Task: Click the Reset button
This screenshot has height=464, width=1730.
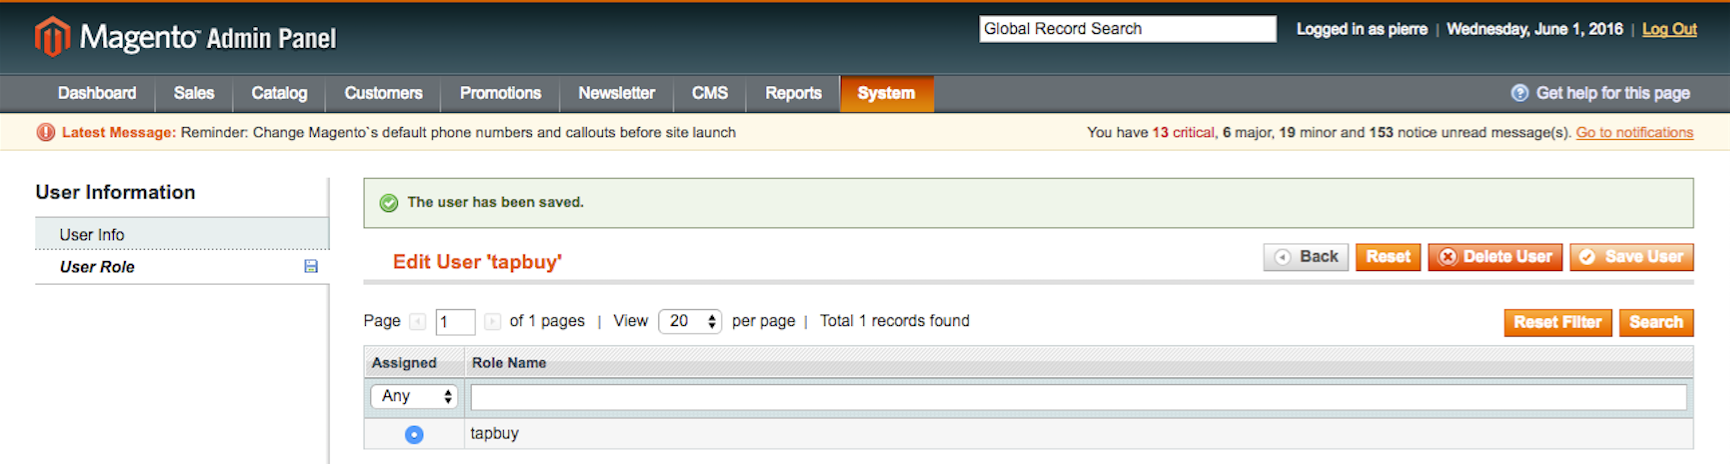Action: pos(1388,257)
